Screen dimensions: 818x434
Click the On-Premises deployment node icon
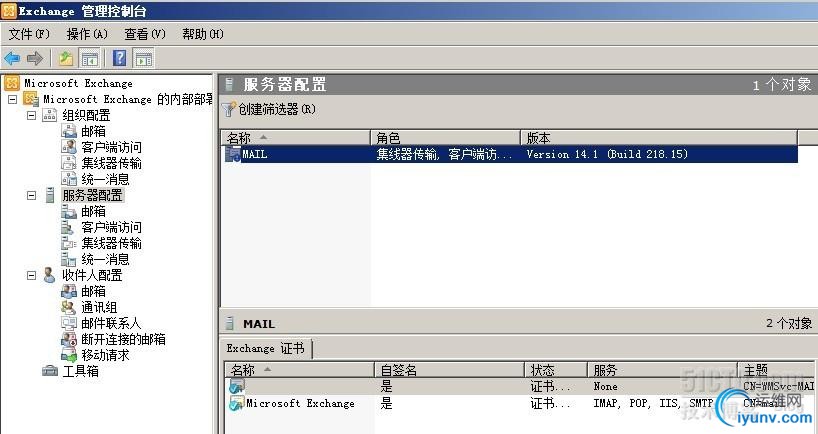[31, 99]
